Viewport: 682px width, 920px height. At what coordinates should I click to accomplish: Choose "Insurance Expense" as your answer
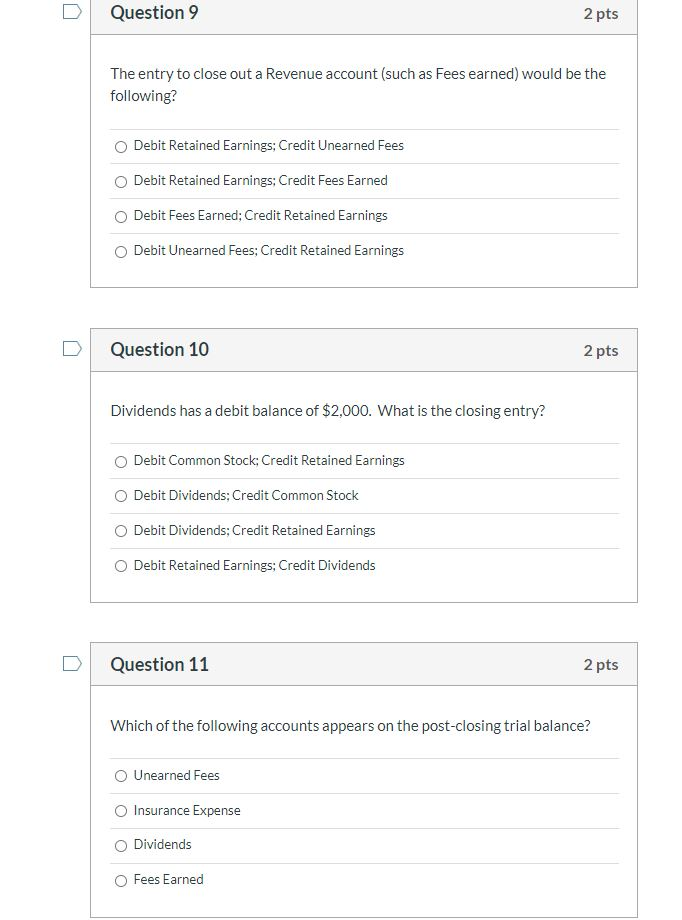pos(121,811)
